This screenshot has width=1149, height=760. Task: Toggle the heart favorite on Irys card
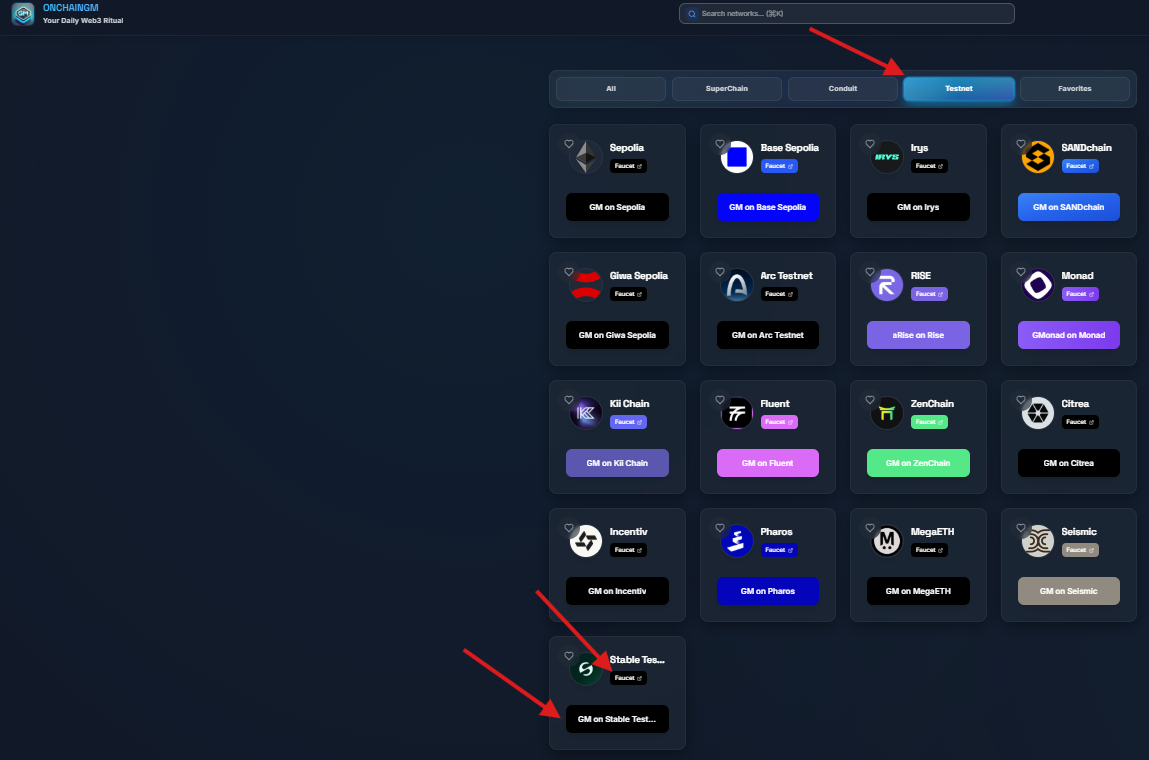click(870, 144)
